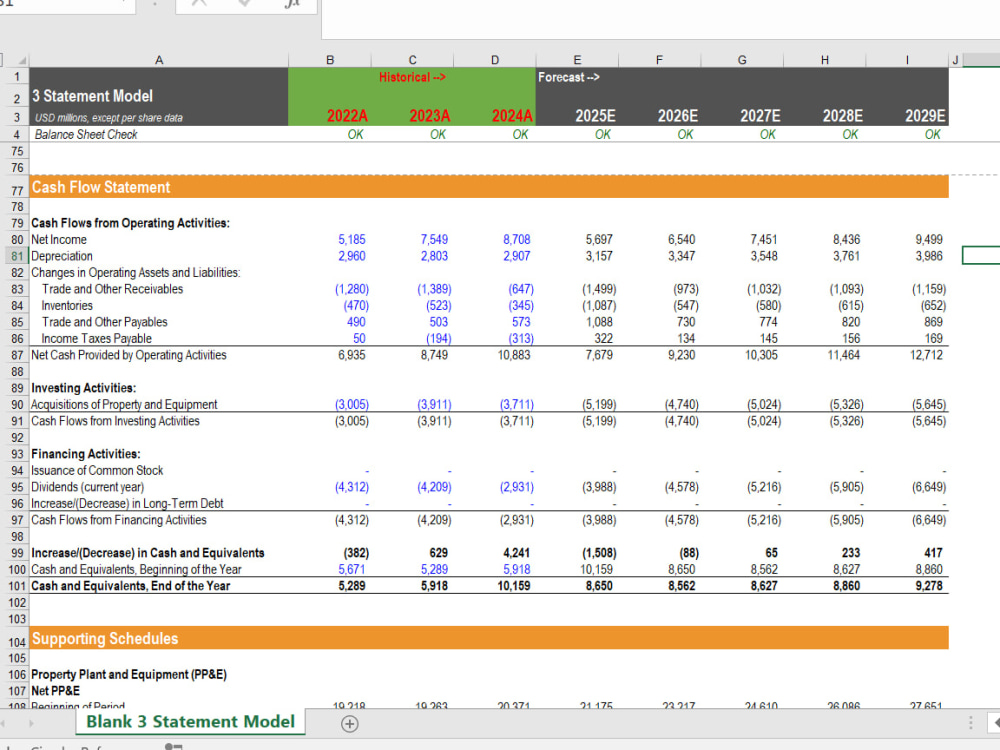Select column E header

(577, 60)
